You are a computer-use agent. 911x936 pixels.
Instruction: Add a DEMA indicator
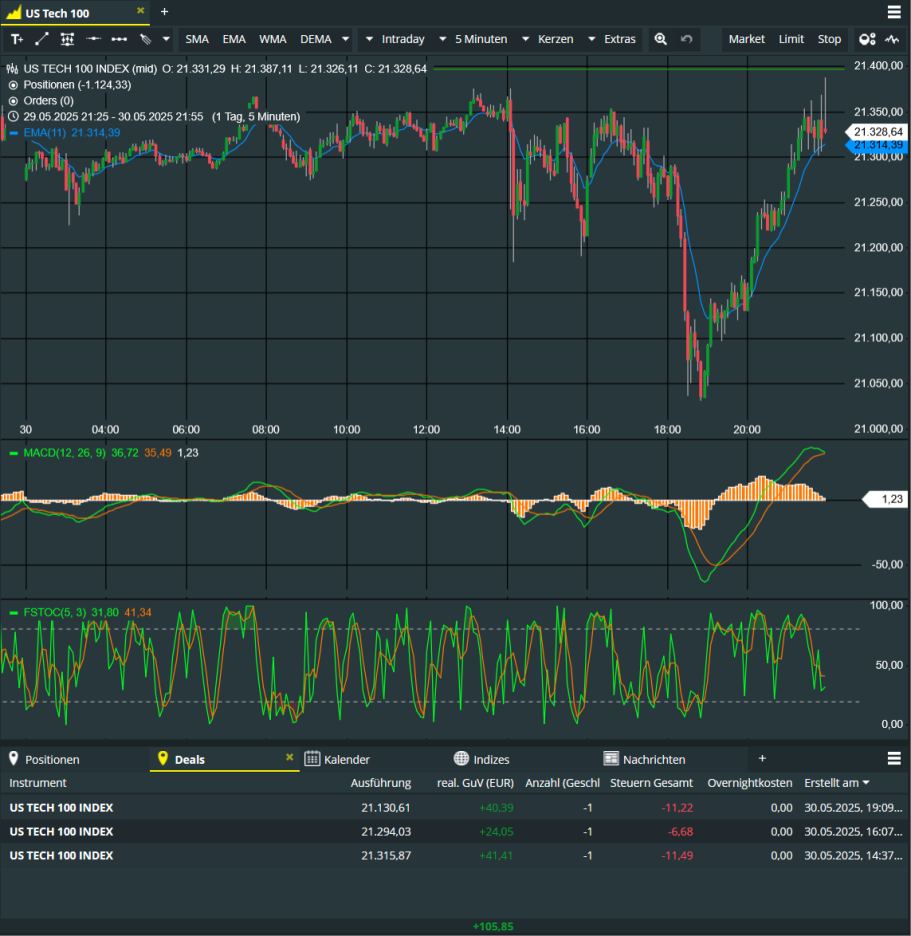click(x=316, y=39)
